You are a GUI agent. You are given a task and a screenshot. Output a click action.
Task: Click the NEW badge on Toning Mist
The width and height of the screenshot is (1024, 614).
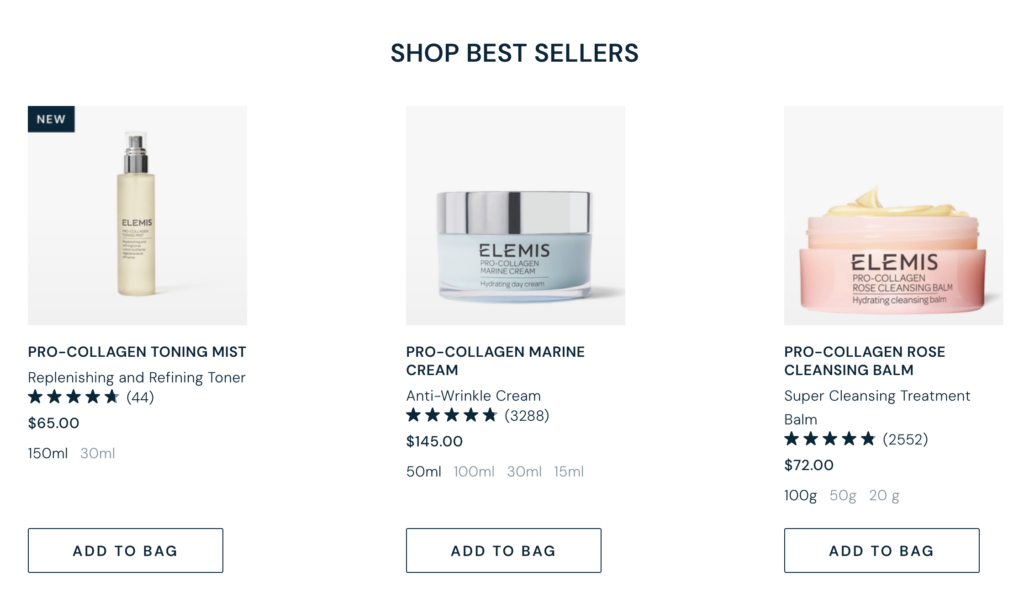[x=51, y=119]
